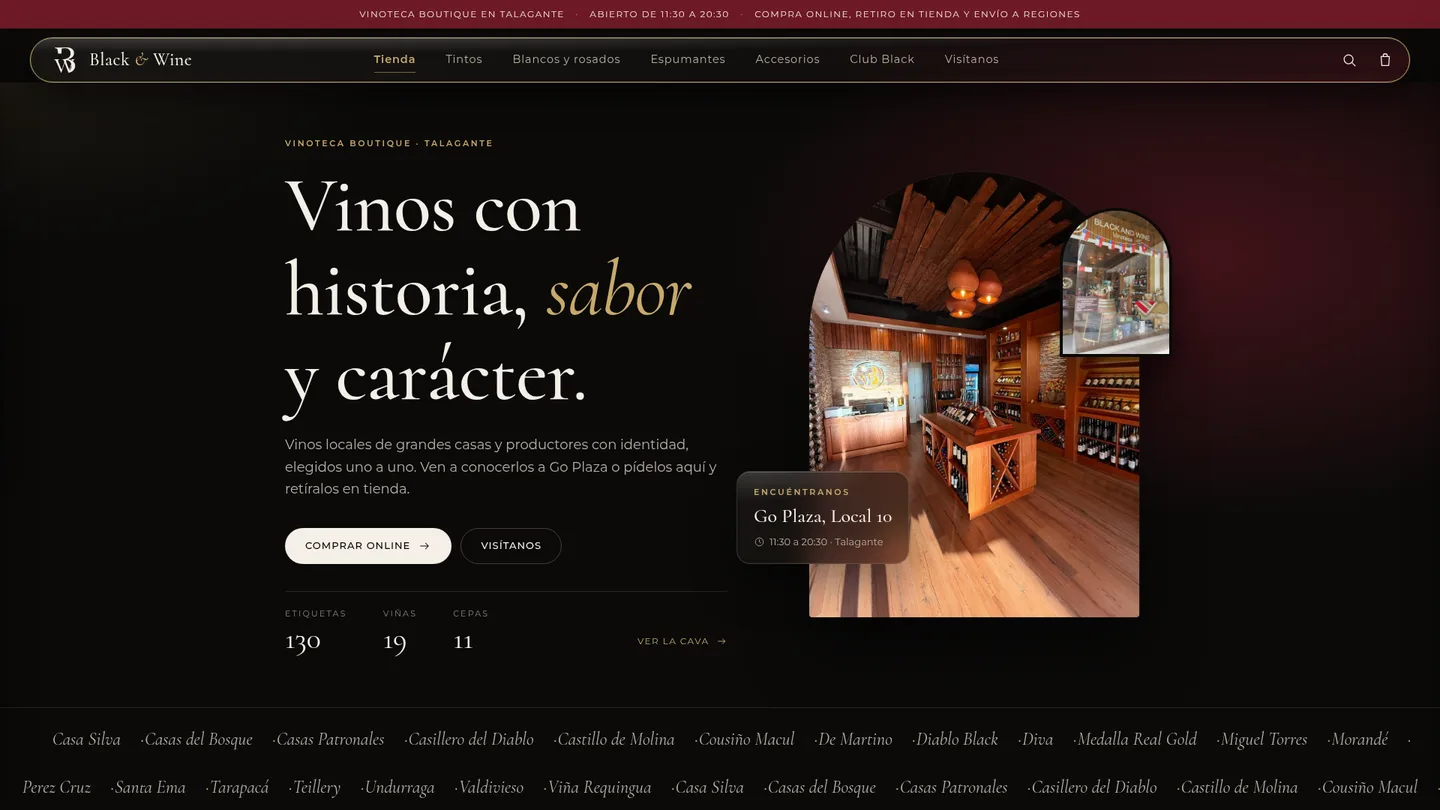Choose De Martino brand

tap(855, 739)
